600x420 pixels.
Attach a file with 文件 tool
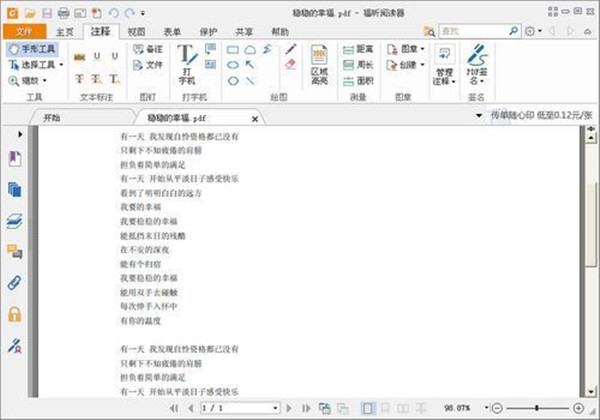coord(148,65)
